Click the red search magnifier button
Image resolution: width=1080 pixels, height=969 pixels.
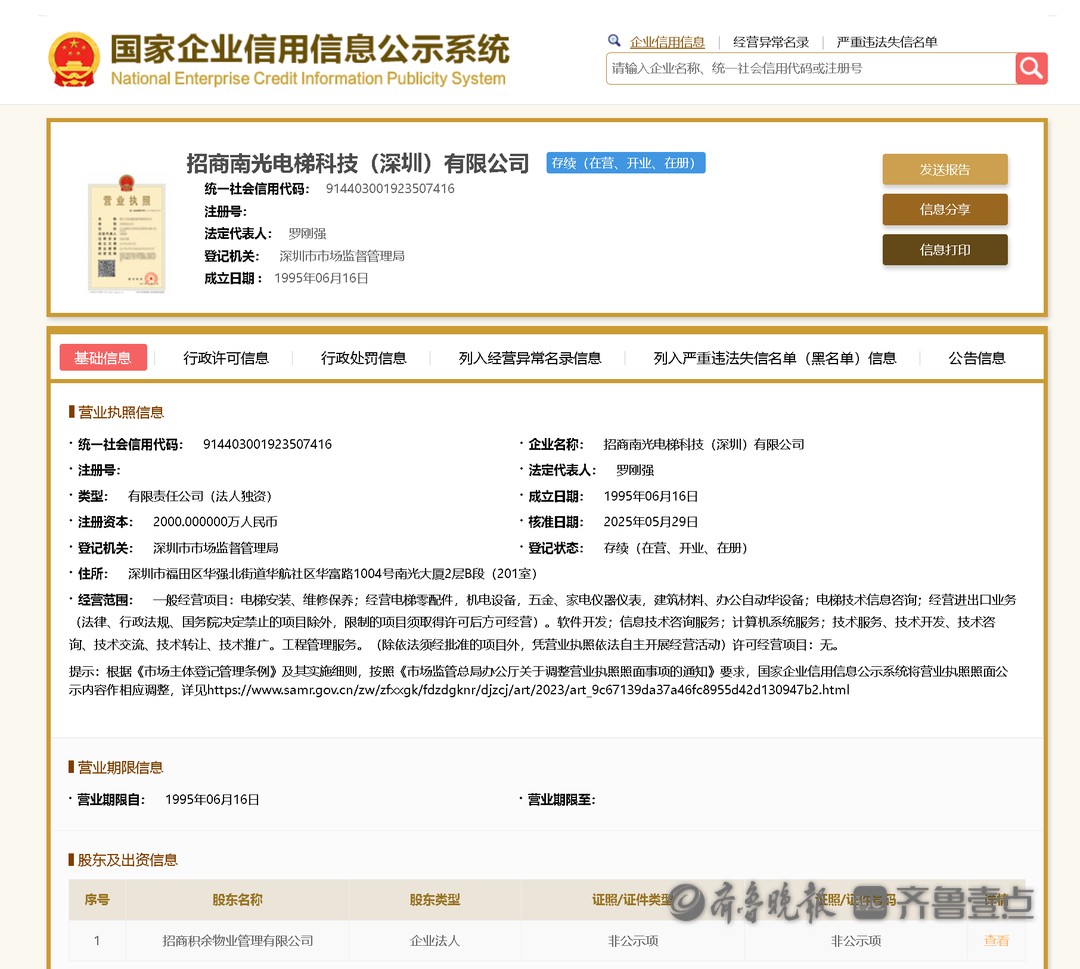[x=1031, y=68]
